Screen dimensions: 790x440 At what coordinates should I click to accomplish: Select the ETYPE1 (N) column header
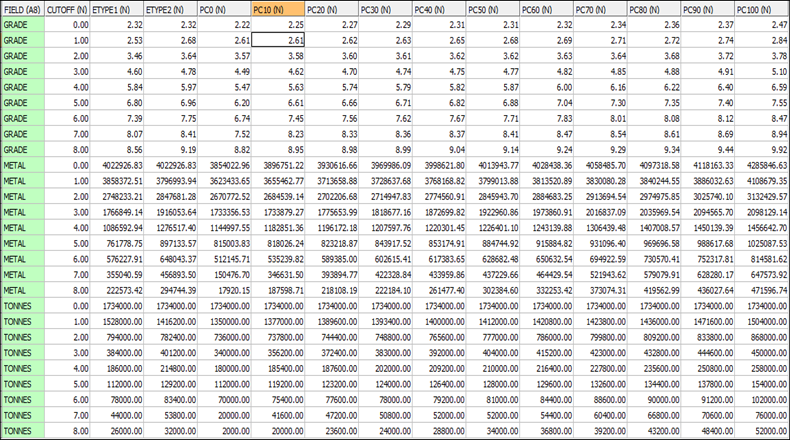click(116, 8)
